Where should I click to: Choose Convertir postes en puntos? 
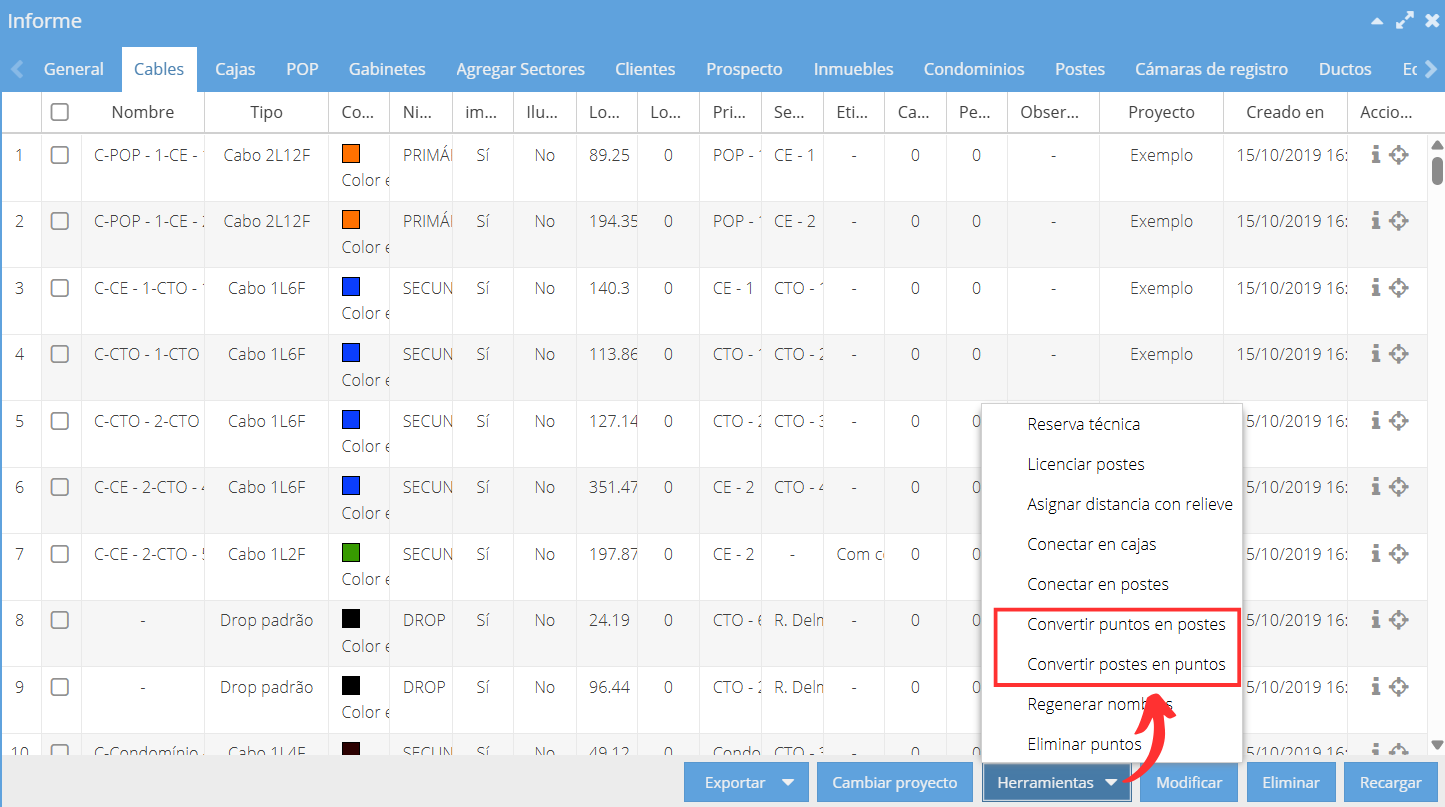1112,664
